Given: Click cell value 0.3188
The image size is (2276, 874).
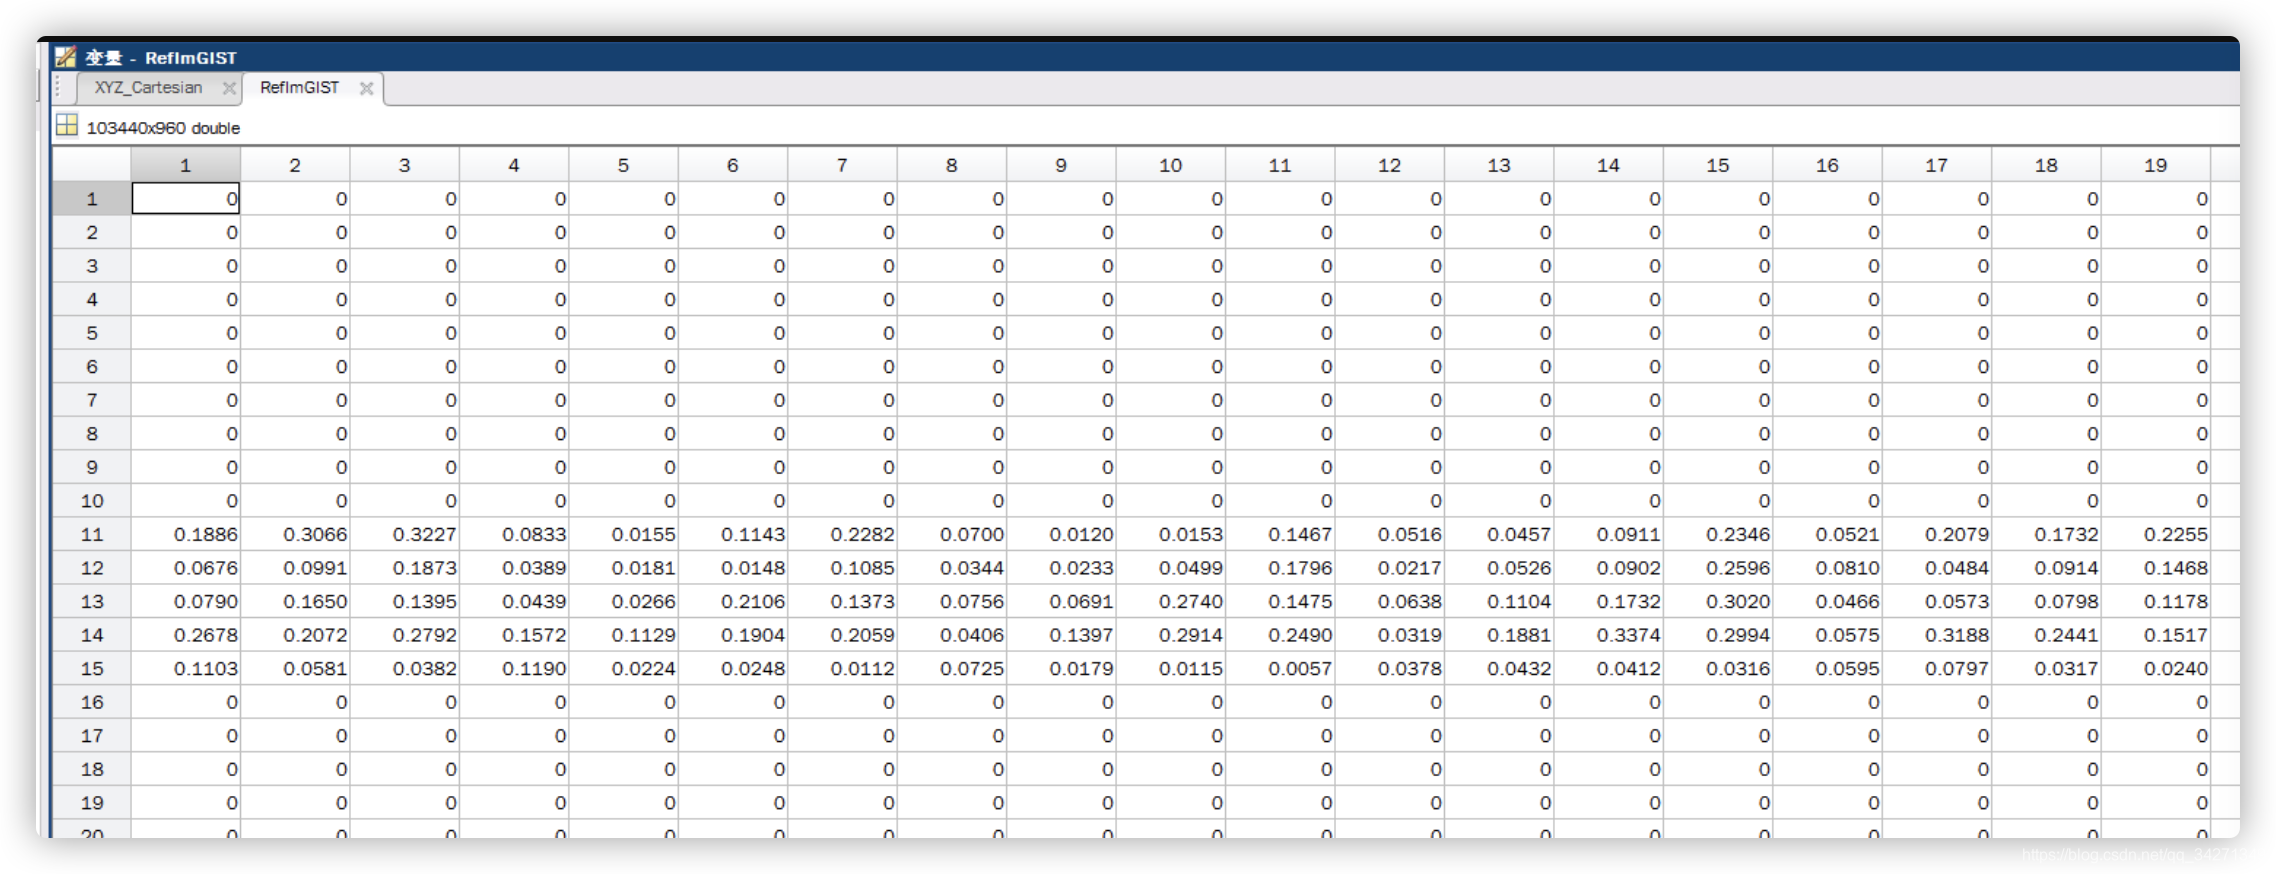Looking at the screenshot, I should coord(1957,635).
